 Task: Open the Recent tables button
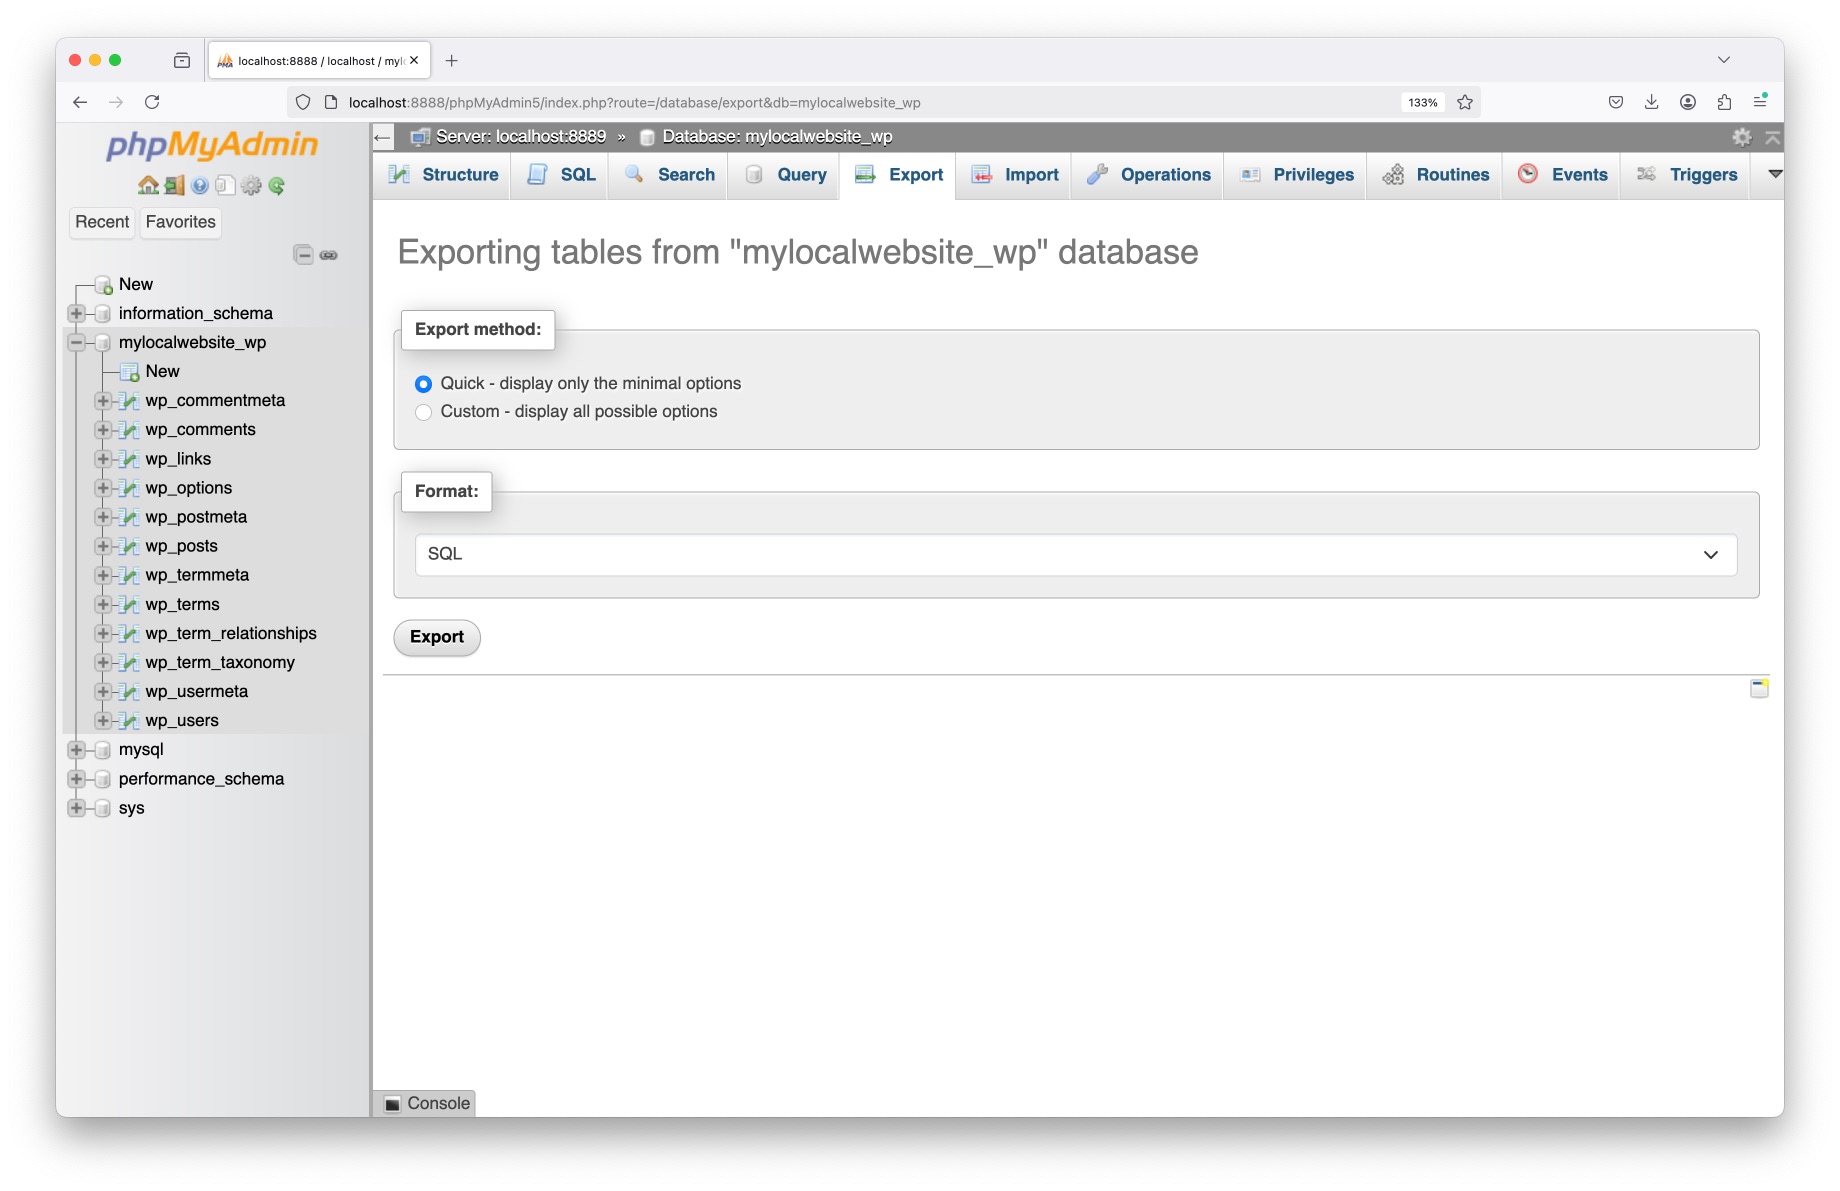(x=102, y=222)
